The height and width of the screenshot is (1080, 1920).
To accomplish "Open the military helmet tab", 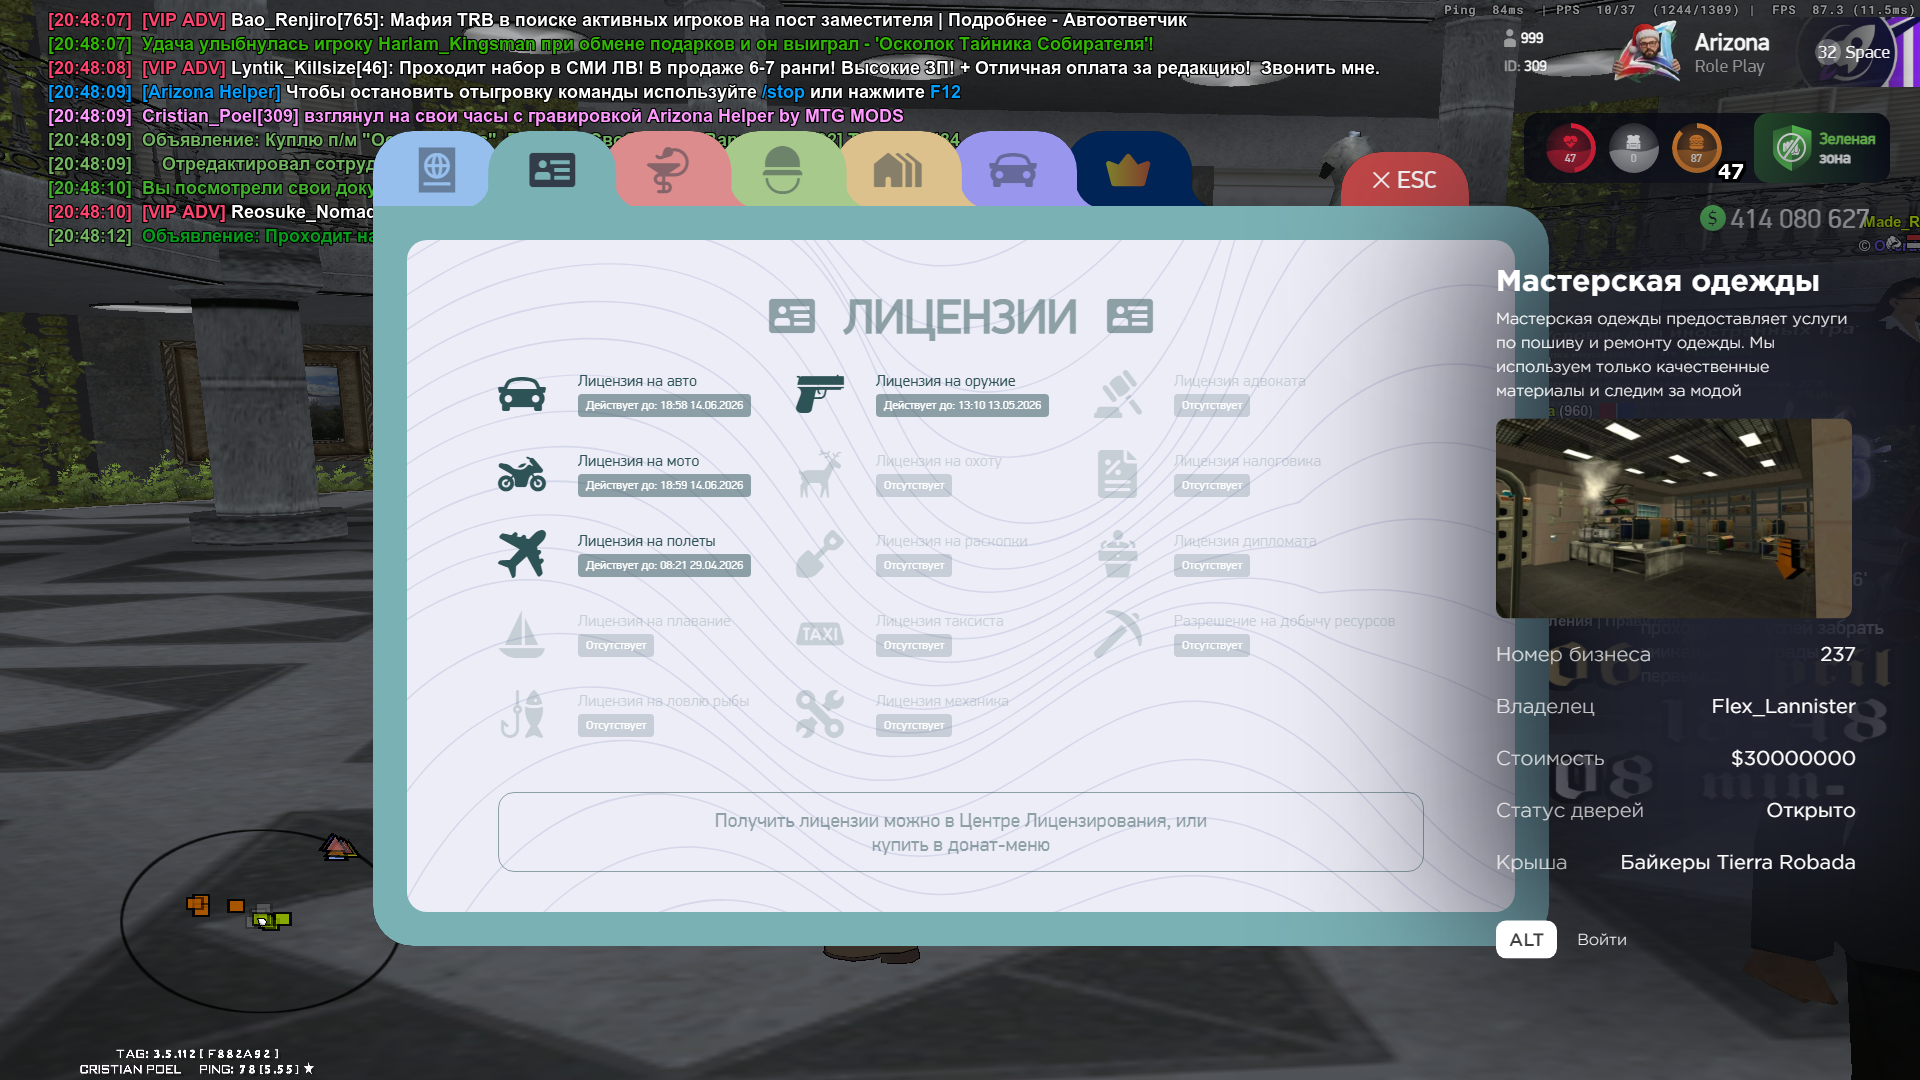I will (x=782, y=171).
